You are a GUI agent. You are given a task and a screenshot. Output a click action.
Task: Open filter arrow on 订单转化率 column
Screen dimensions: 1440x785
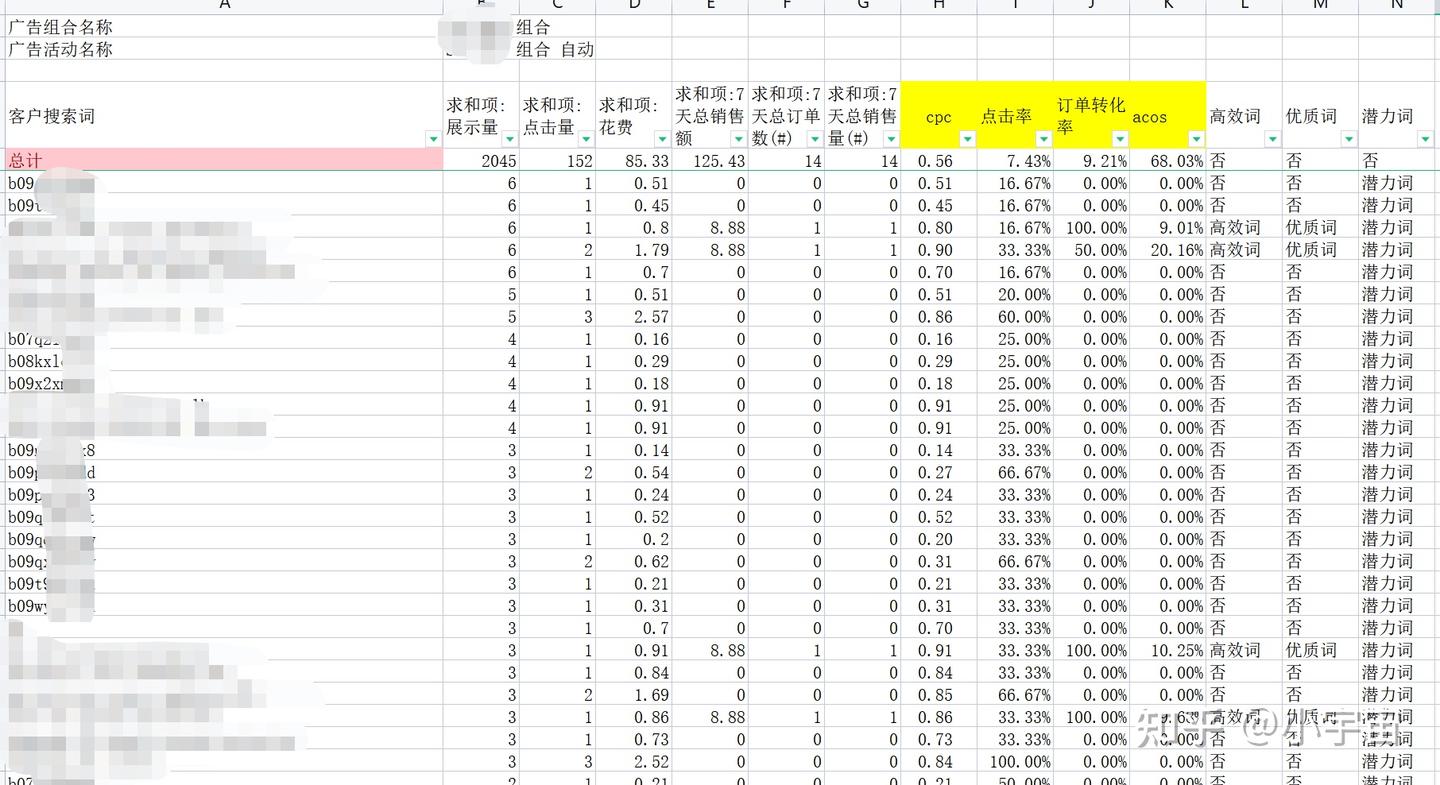(1120, 139)
